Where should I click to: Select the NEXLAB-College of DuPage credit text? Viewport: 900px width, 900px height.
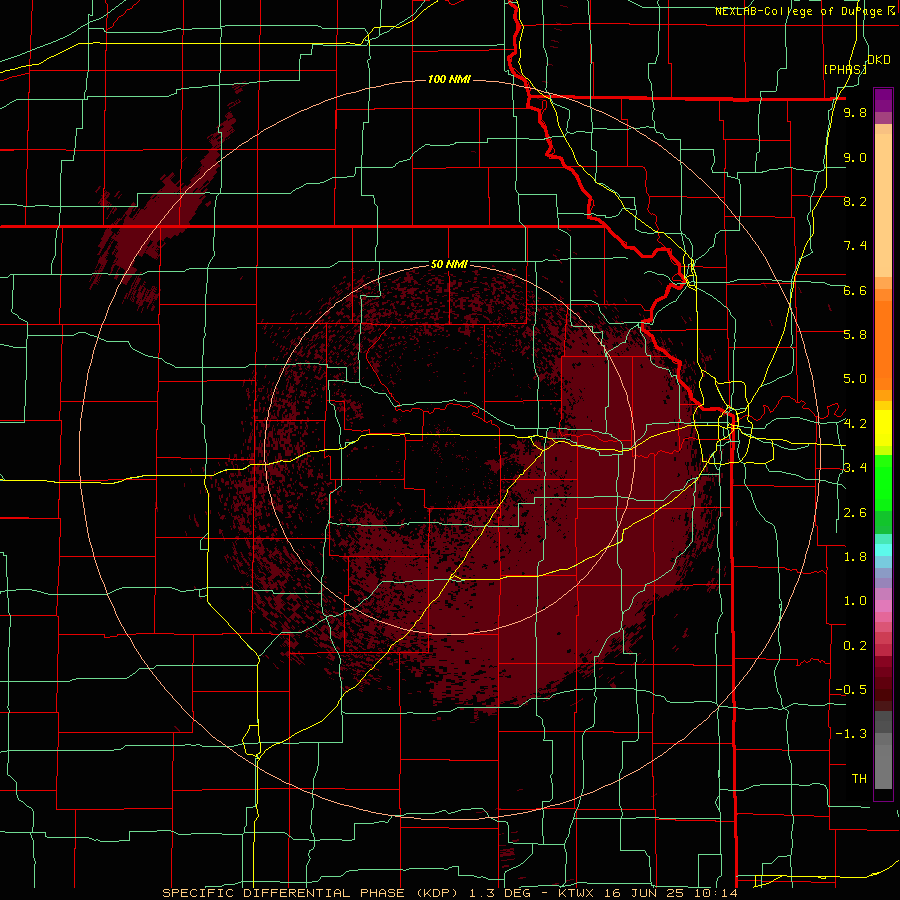click(800, 11)
